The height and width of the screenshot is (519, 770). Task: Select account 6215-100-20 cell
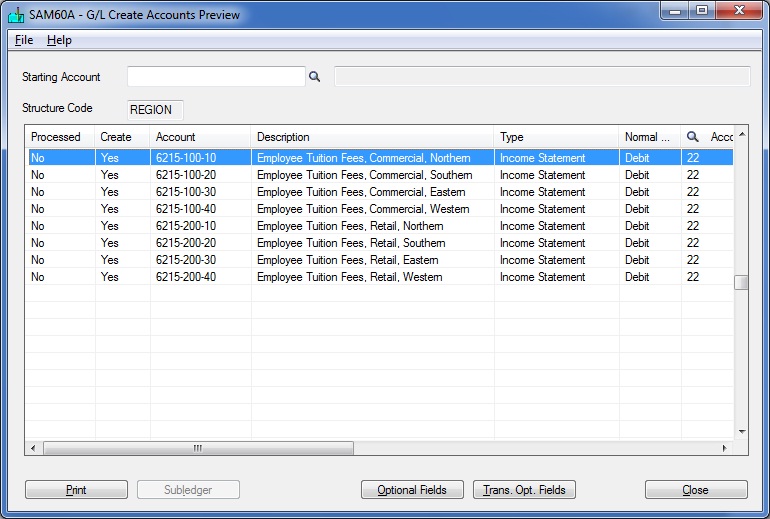click(200, 175)
